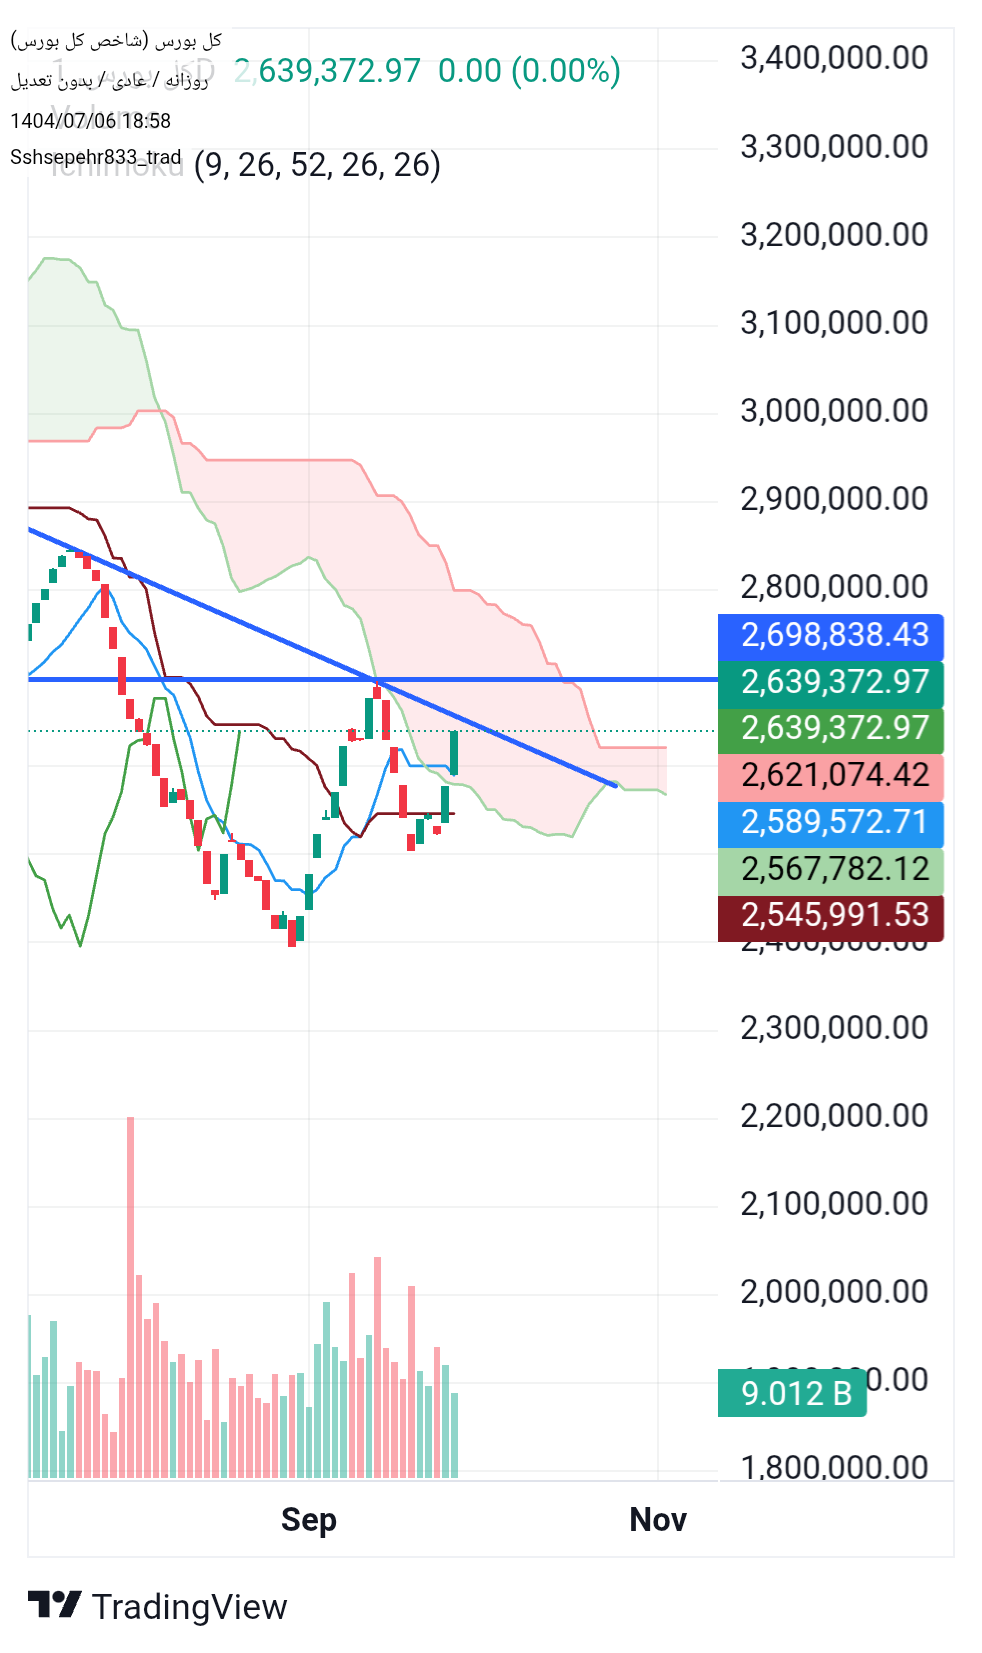The image size is (982, 1653).
Task: Select the teal 2,639,372.97 price label
Action: [831, 683]
